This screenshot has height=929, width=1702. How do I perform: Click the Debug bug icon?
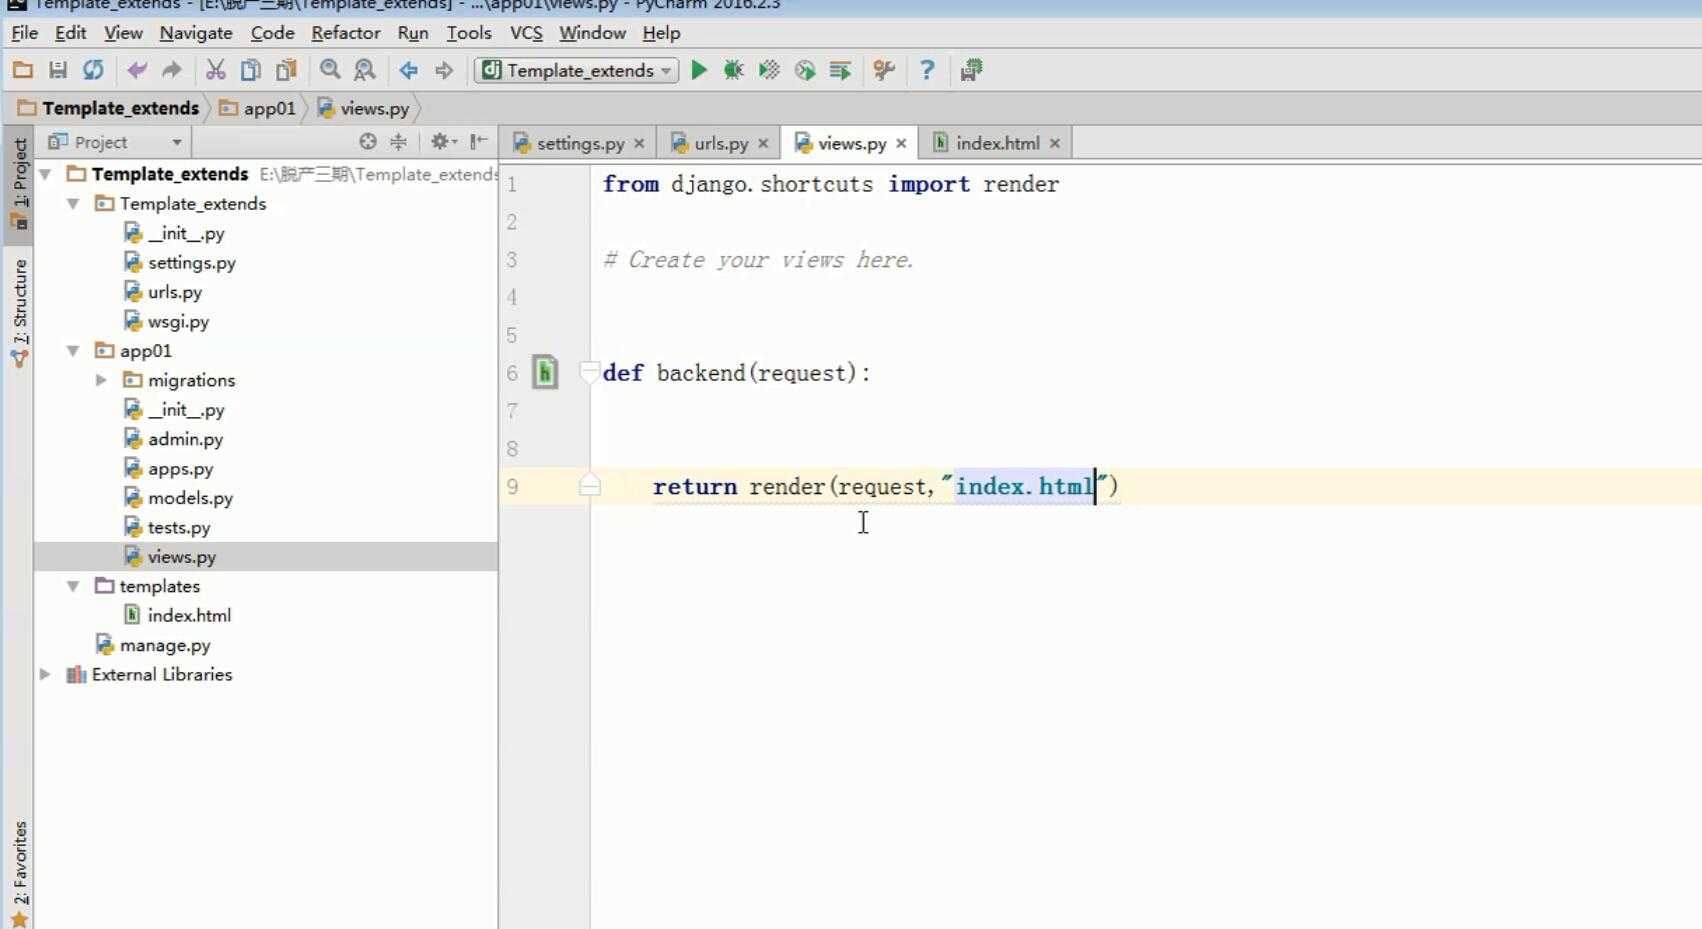734,70
